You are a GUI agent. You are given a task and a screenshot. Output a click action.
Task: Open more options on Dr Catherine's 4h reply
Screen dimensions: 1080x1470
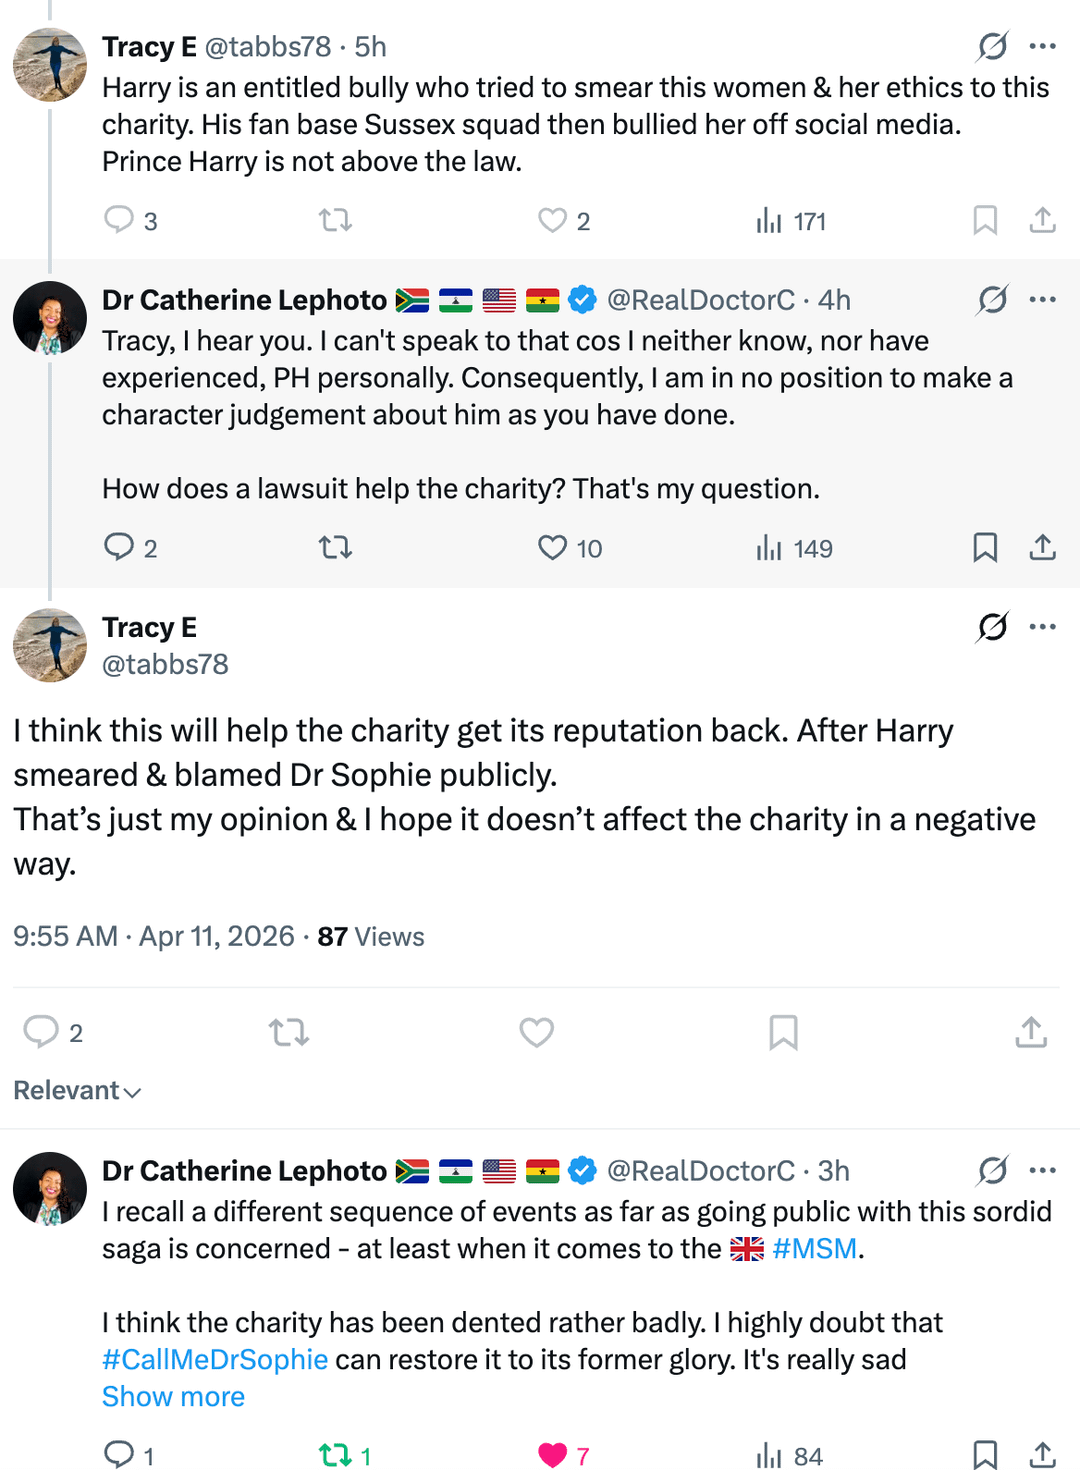point(1042,300)
